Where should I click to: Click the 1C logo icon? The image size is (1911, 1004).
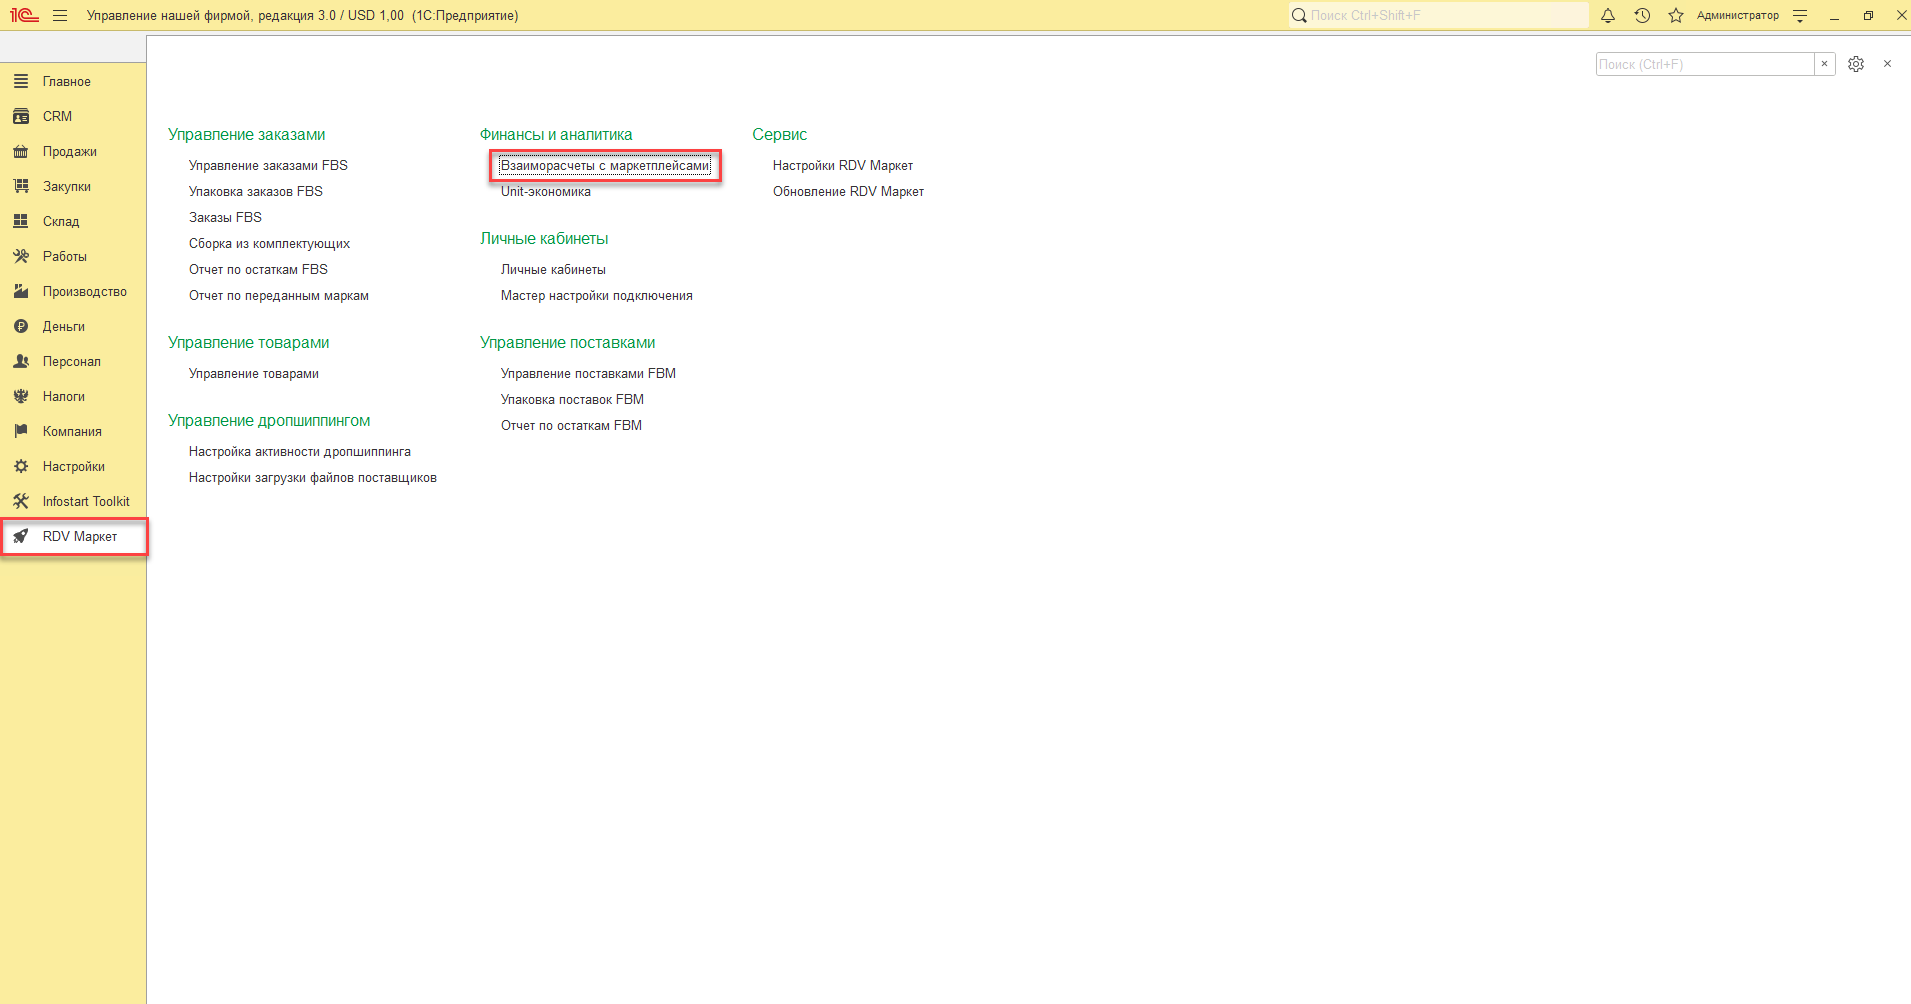[x=24, y=15]
